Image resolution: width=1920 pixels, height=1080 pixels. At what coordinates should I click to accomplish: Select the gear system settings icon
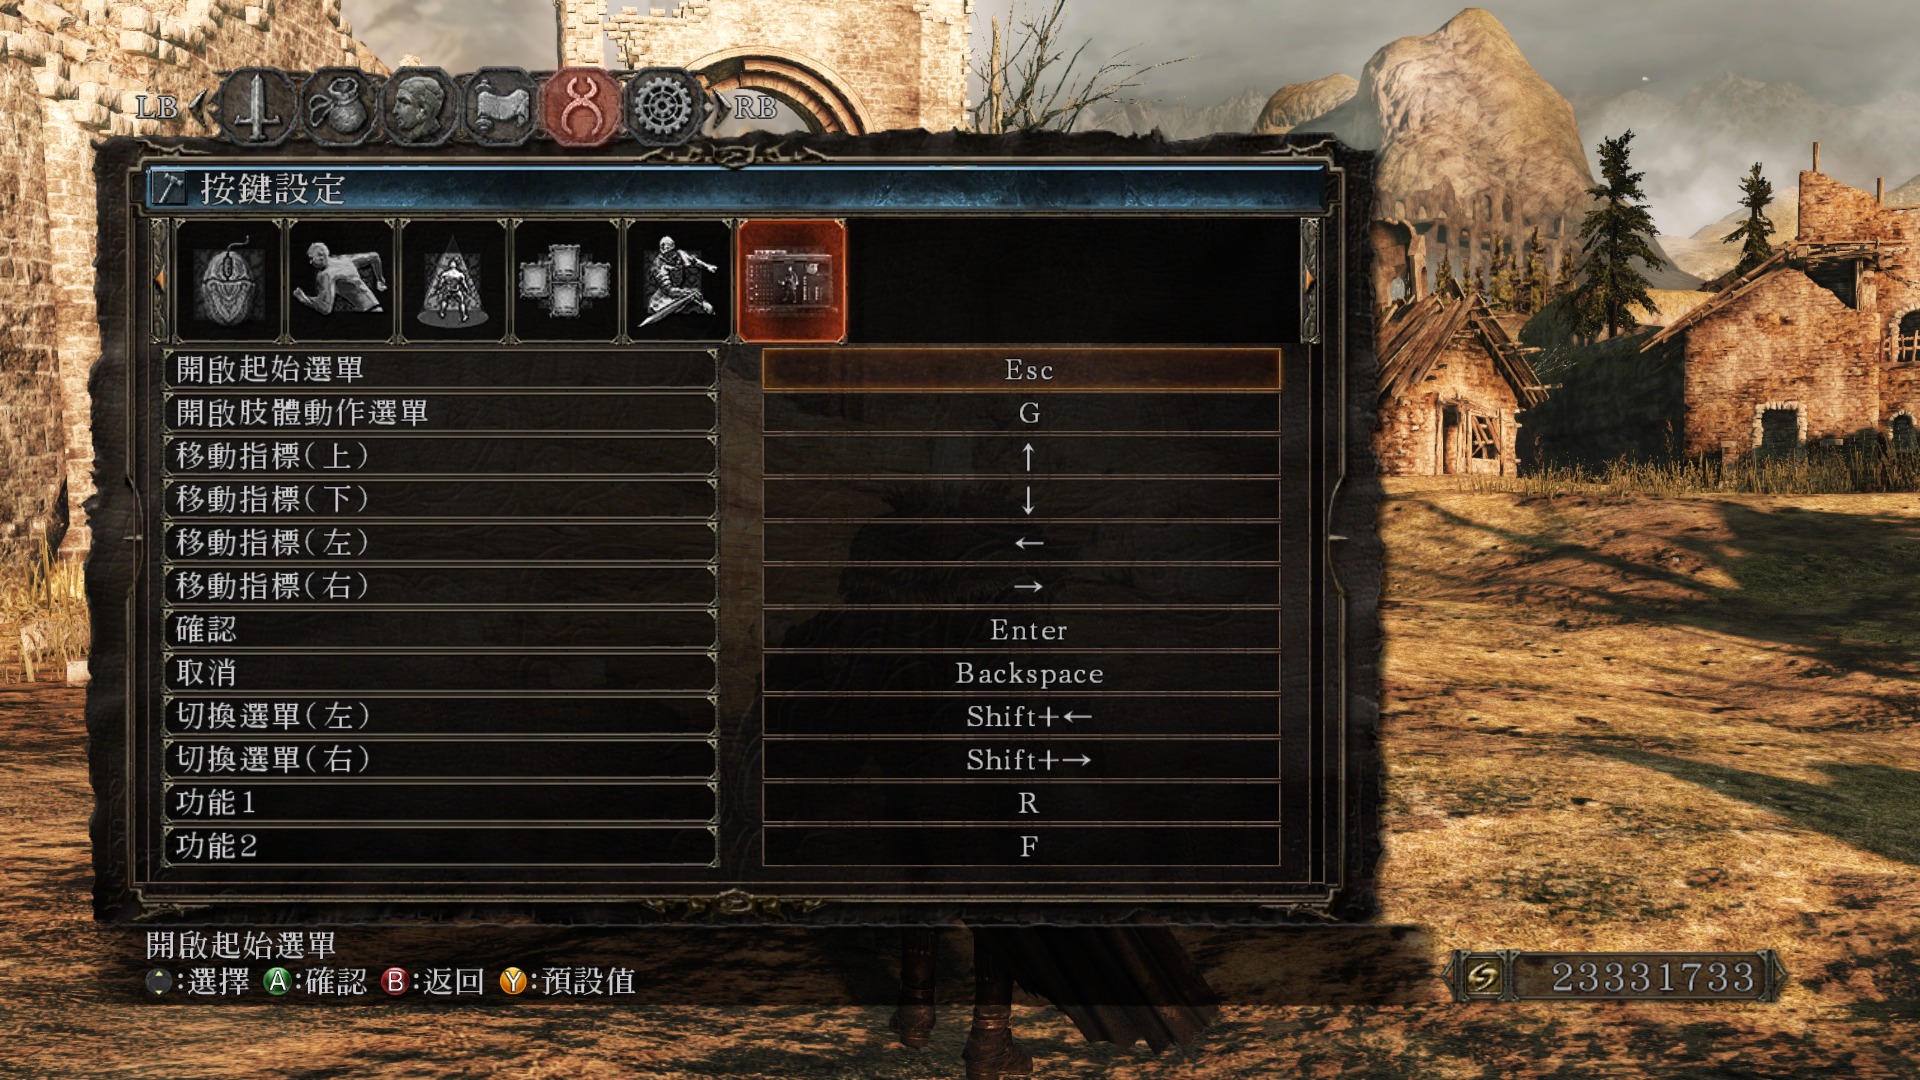pyautogui.click(x=663, y=106)
